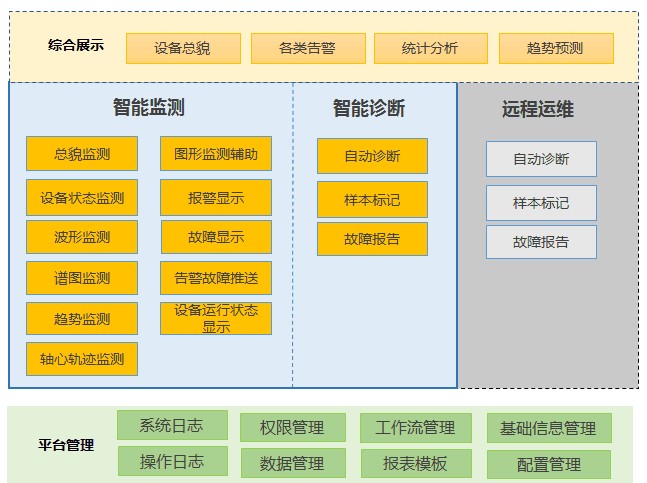Screen dimensions: 647x483
Task: Open the gray 故障报告 box under 远程运维
Action: tap(541, 242)
